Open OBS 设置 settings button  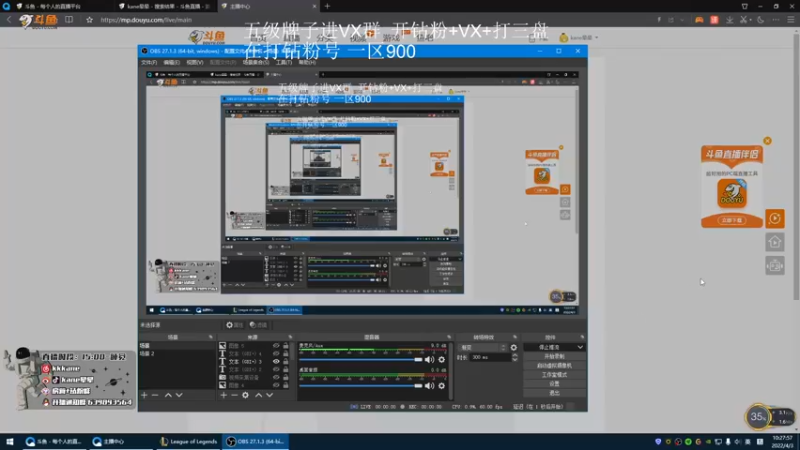[554, 384]
